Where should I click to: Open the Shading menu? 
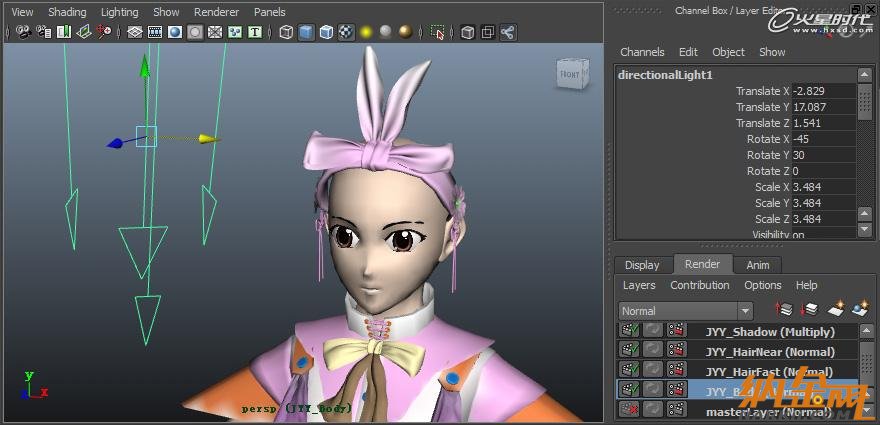67,12
